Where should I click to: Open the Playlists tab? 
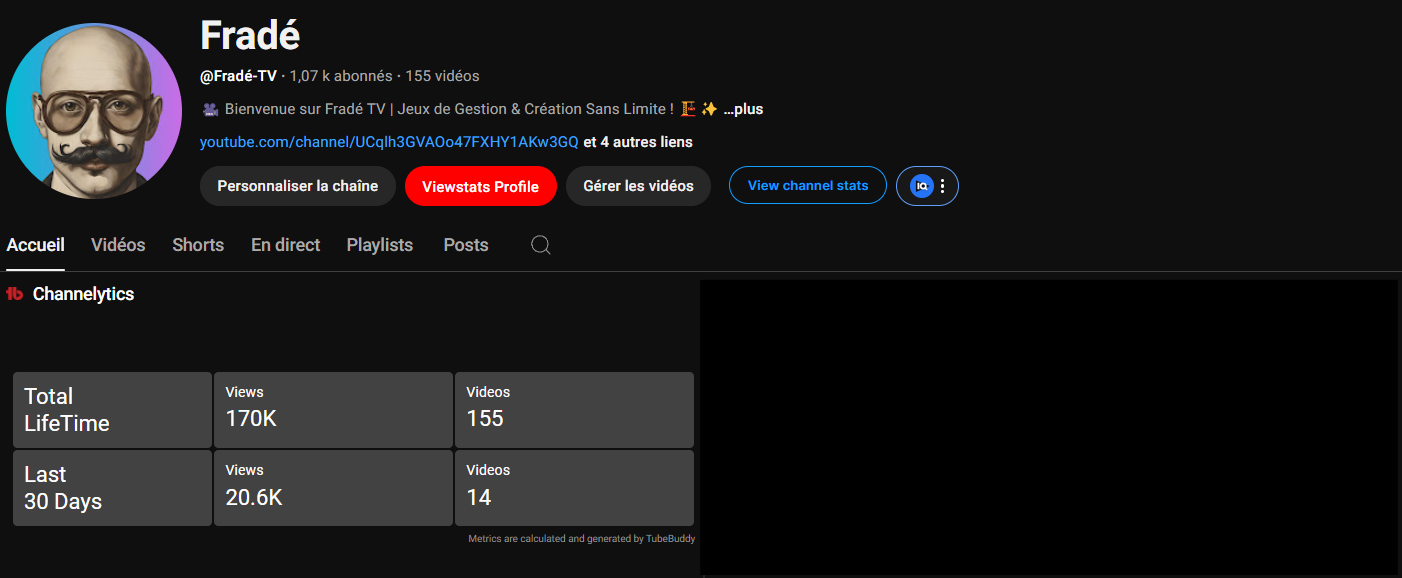click(x=380, y=245)
